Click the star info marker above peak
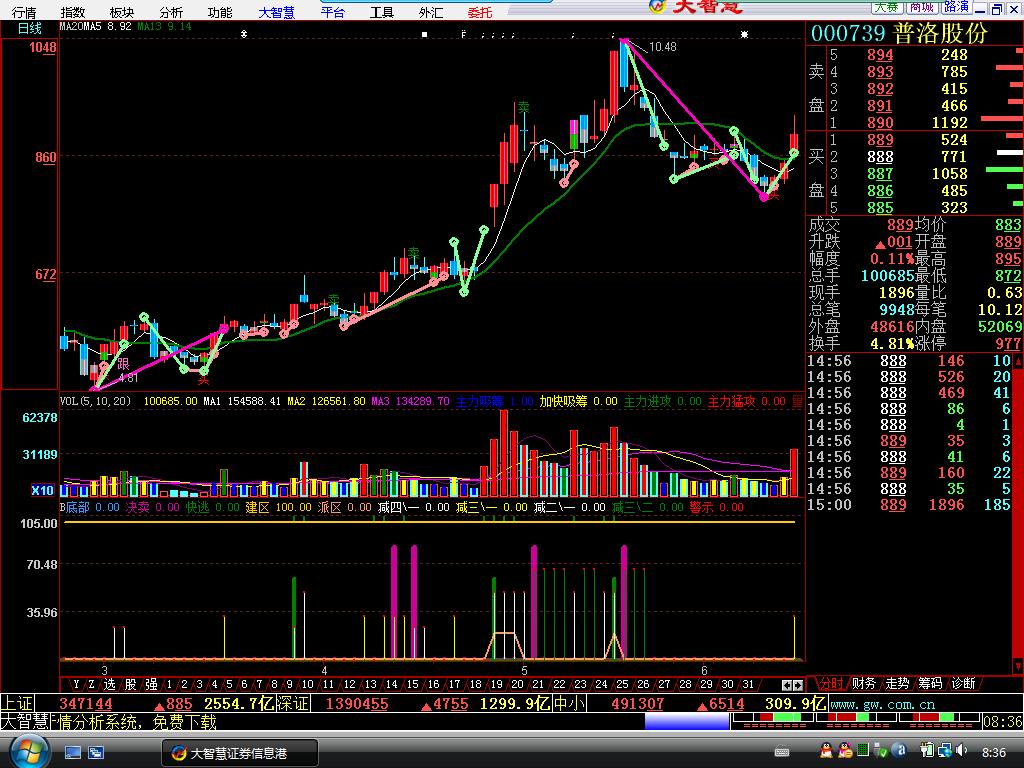 744,34
